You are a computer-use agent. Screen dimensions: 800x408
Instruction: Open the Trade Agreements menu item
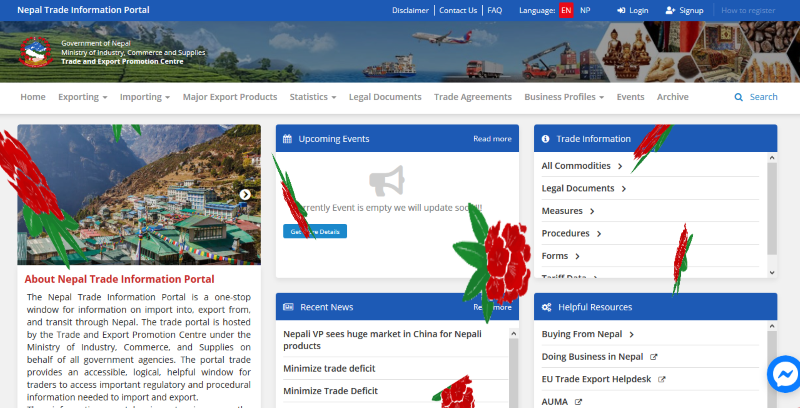coord(472,97)
